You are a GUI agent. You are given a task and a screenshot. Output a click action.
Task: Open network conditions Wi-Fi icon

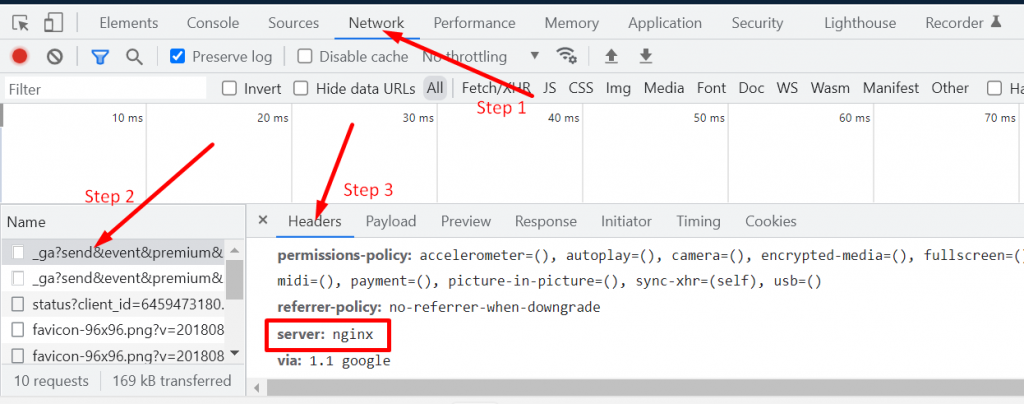[x=567, y=56]
